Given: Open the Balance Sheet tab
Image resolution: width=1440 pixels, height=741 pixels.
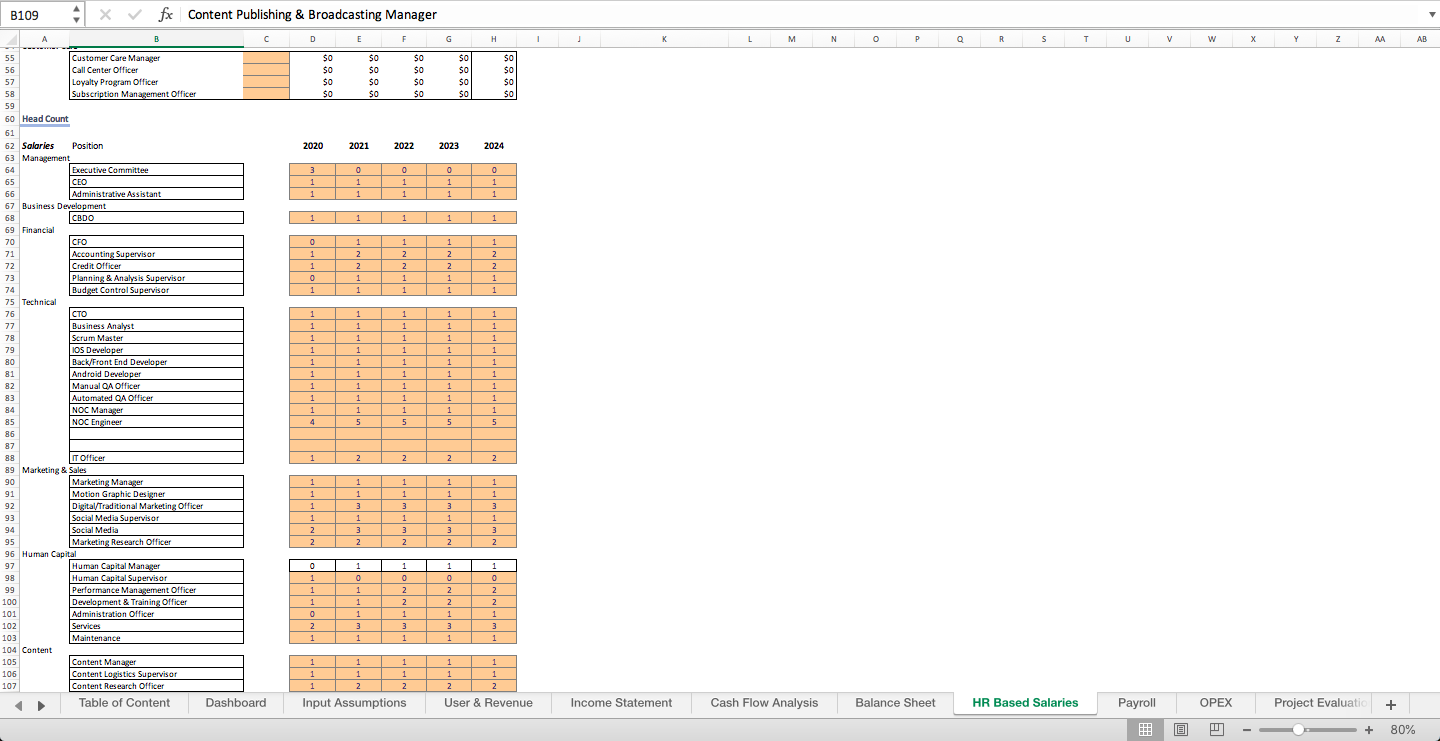Looking at the screenshot, I should click(896, 703).
